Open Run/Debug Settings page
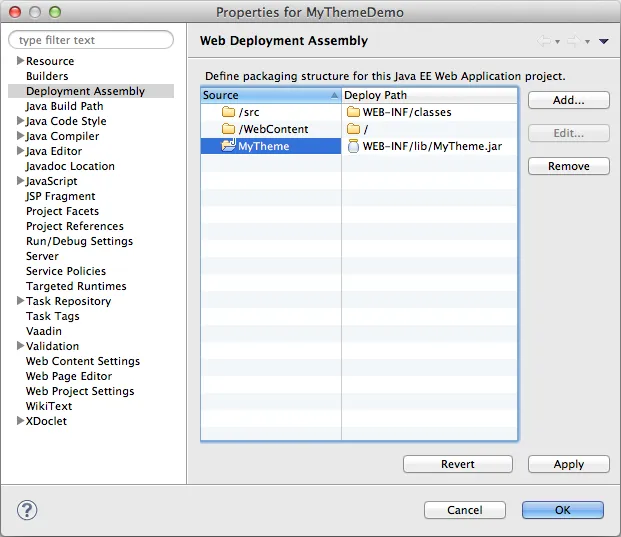 [x=80, y=241]
